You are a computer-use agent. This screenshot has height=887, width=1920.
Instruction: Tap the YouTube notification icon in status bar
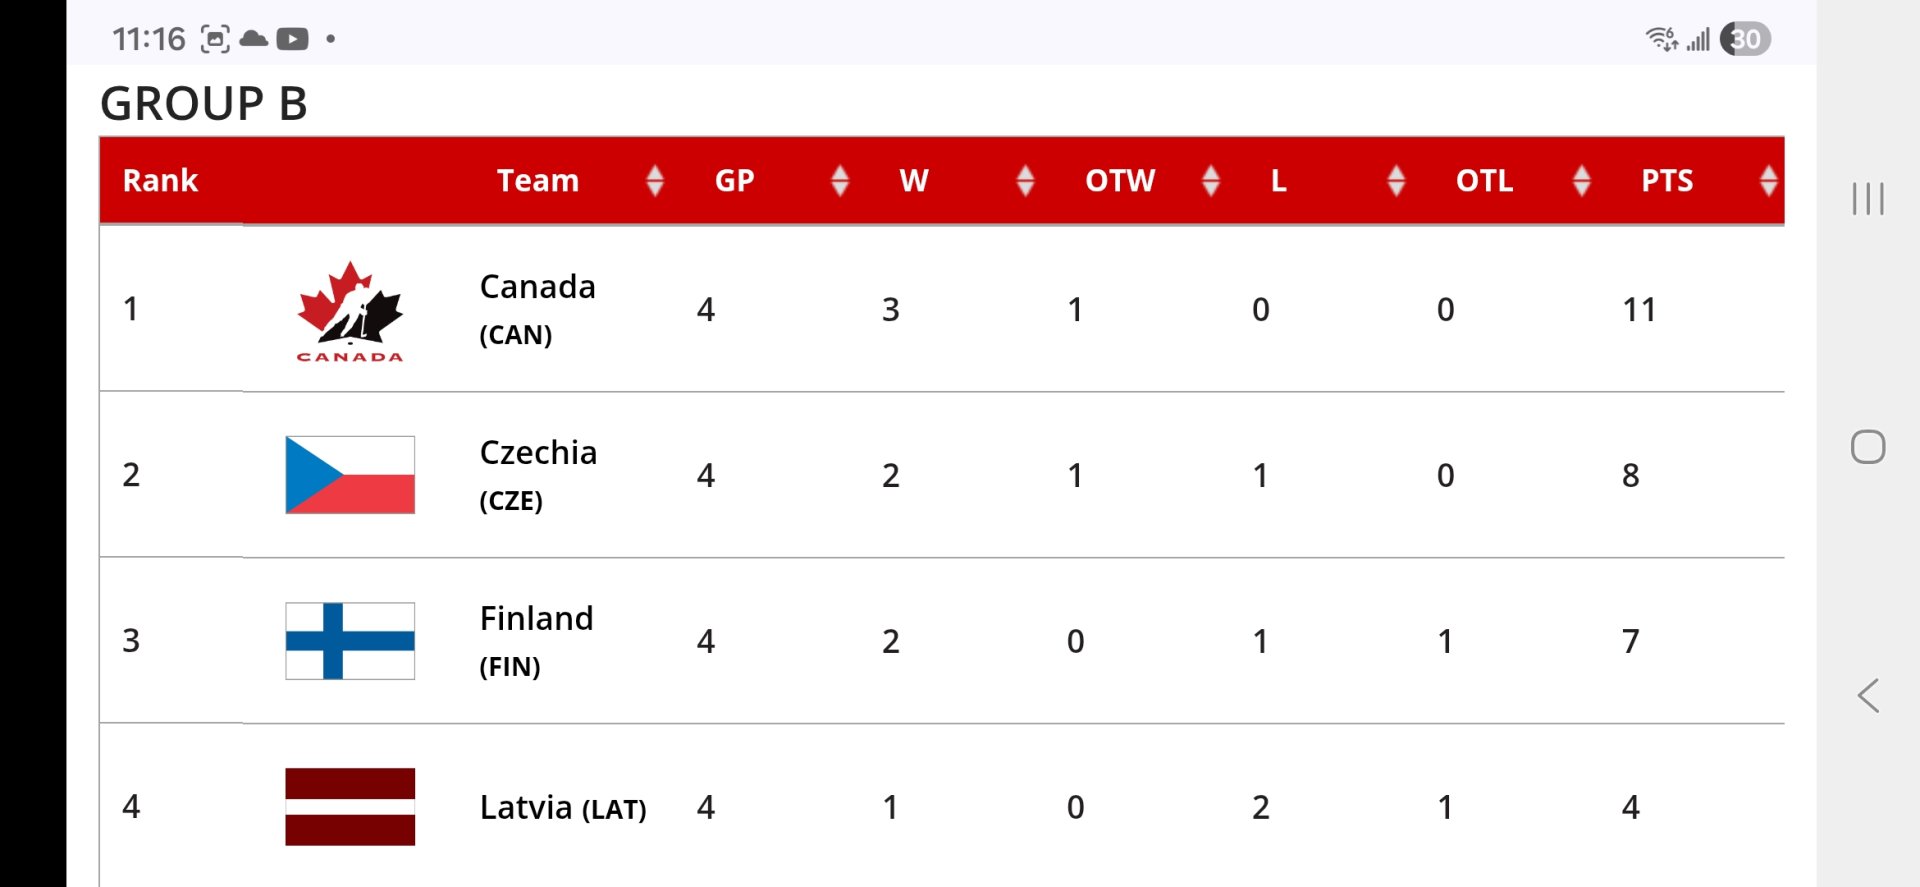pyautogui.click(x=292, y=39)
